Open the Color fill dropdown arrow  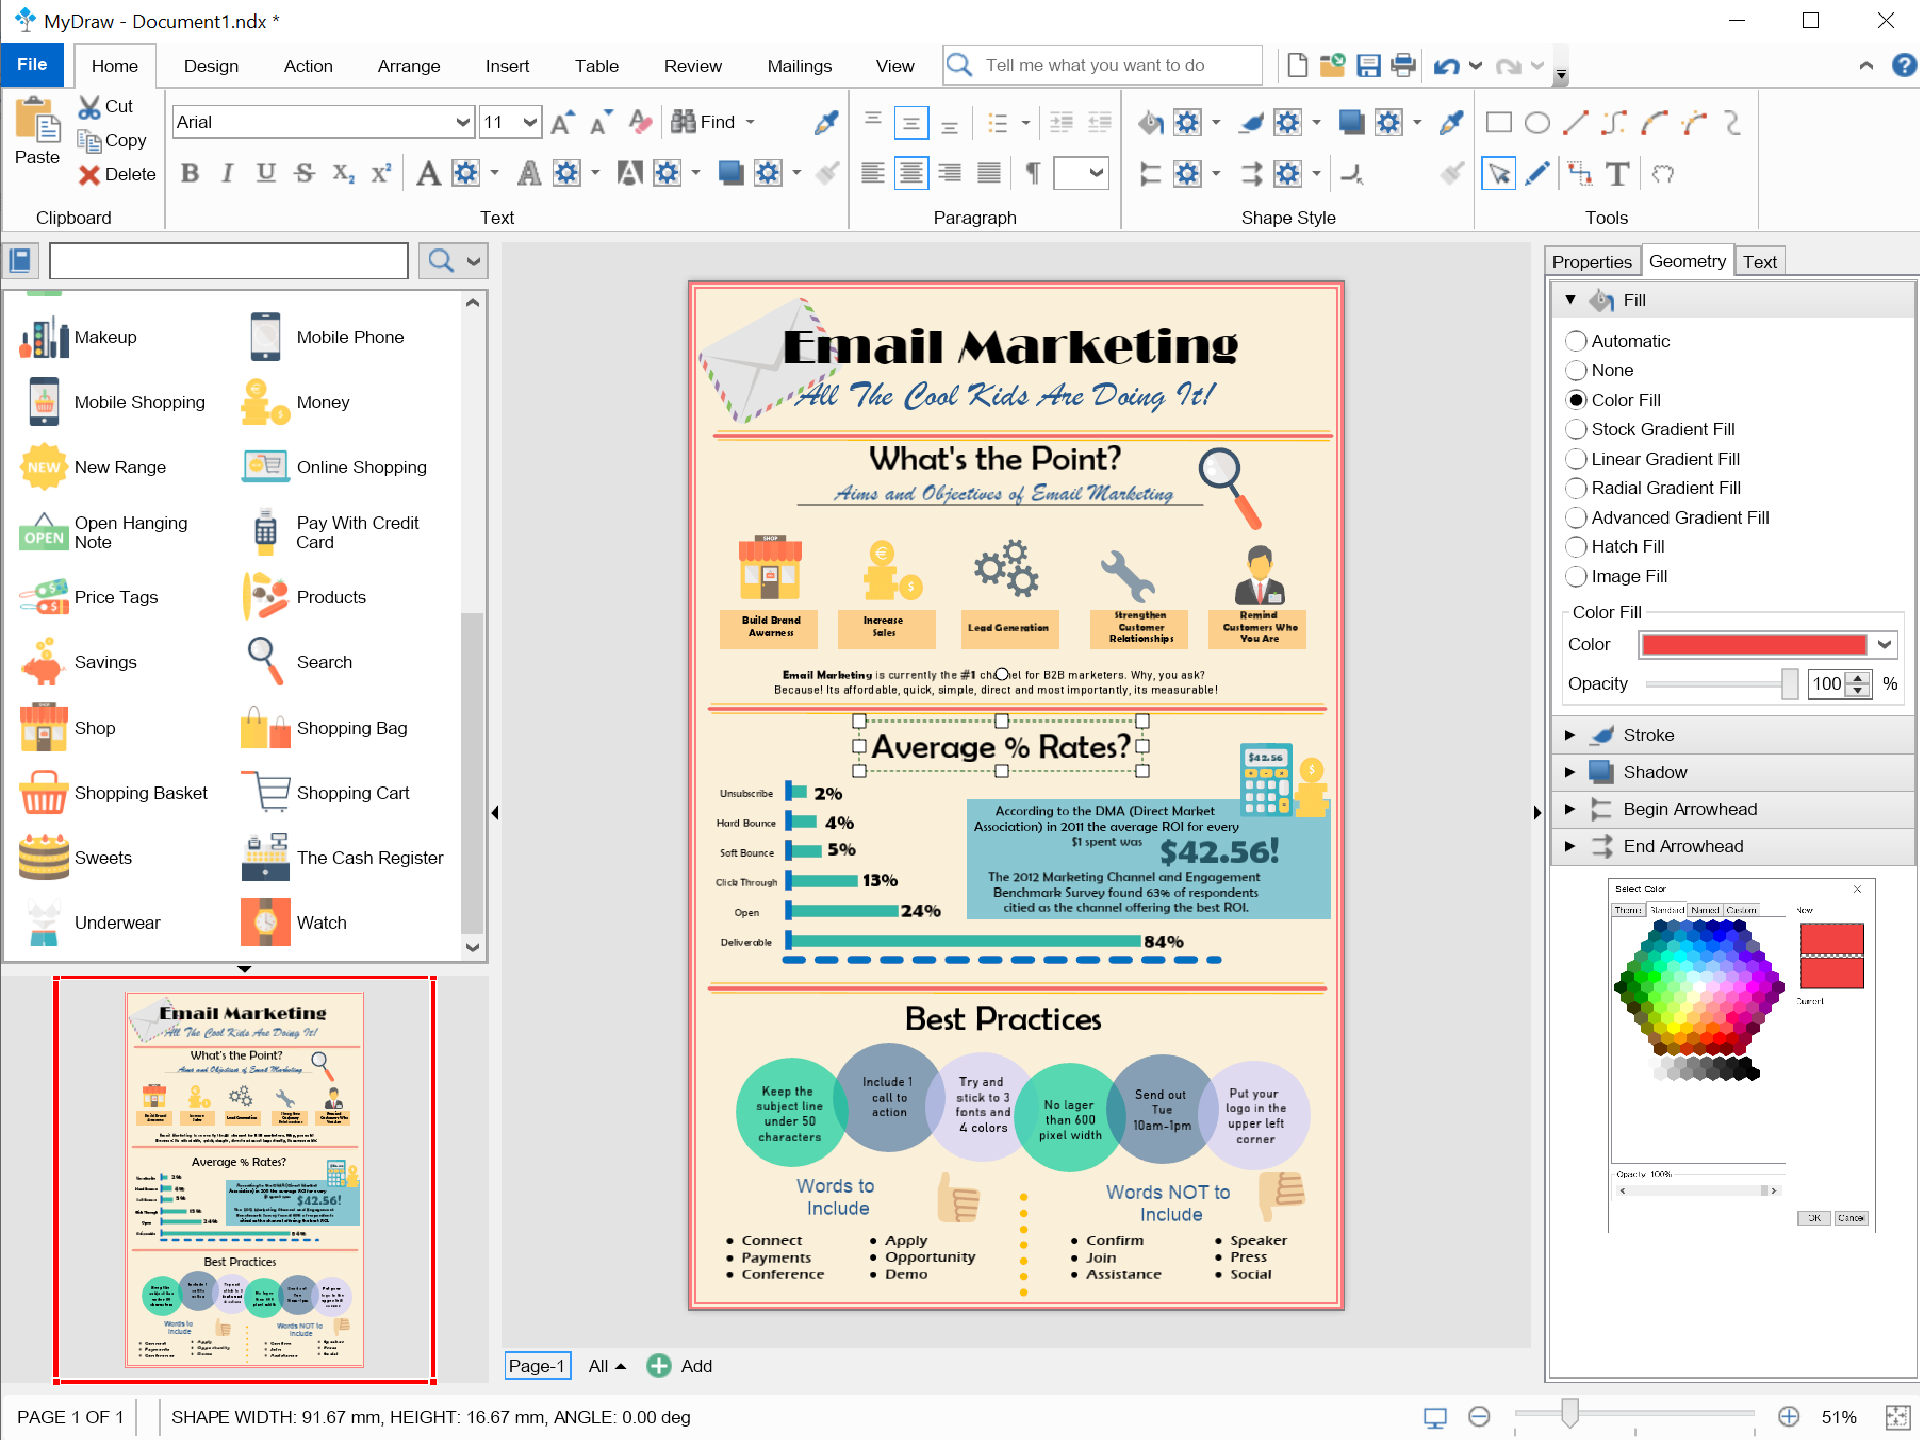[1884, 645]
